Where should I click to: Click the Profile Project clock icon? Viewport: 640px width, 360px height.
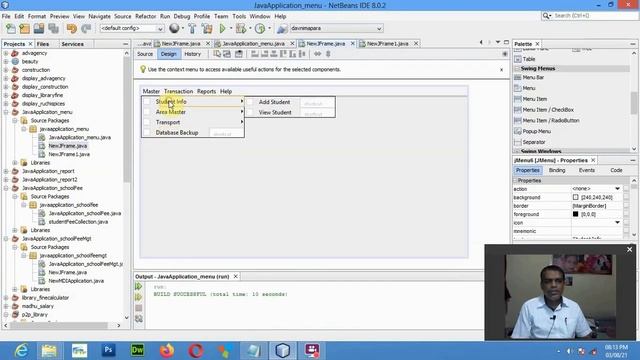(260, 29)
